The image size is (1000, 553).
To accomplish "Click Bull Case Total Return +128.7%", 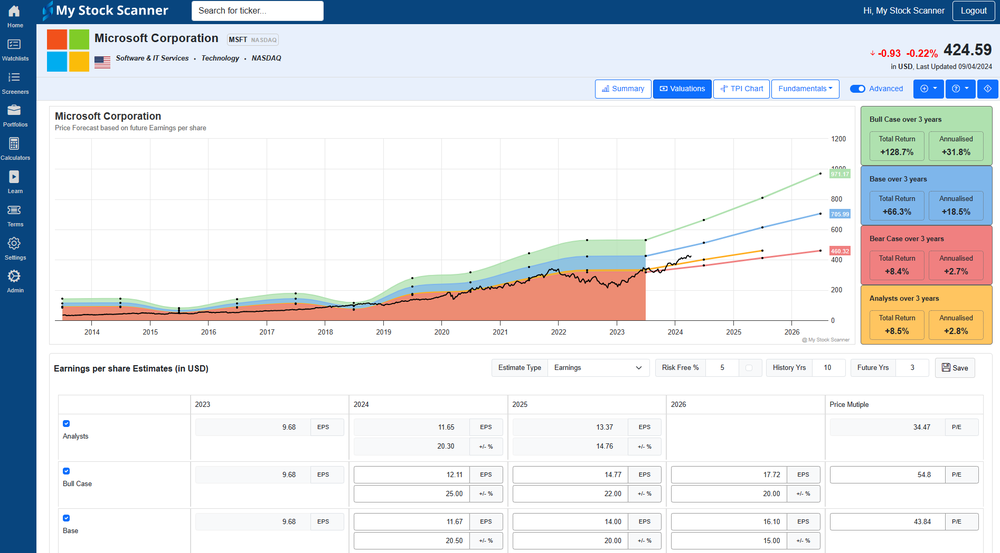I will (897, 146).
